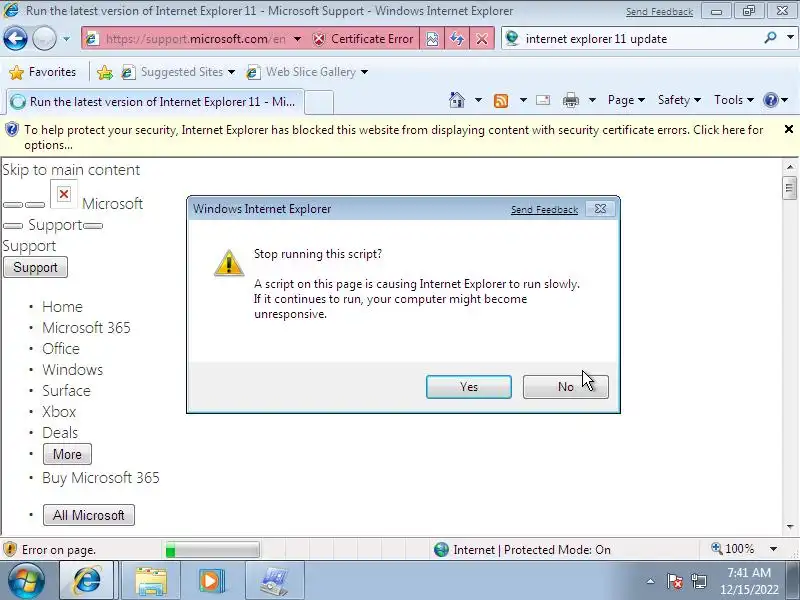Expand the Print options dropdown arrow
Screen dimensions: 800x600
tap(592, 100)
